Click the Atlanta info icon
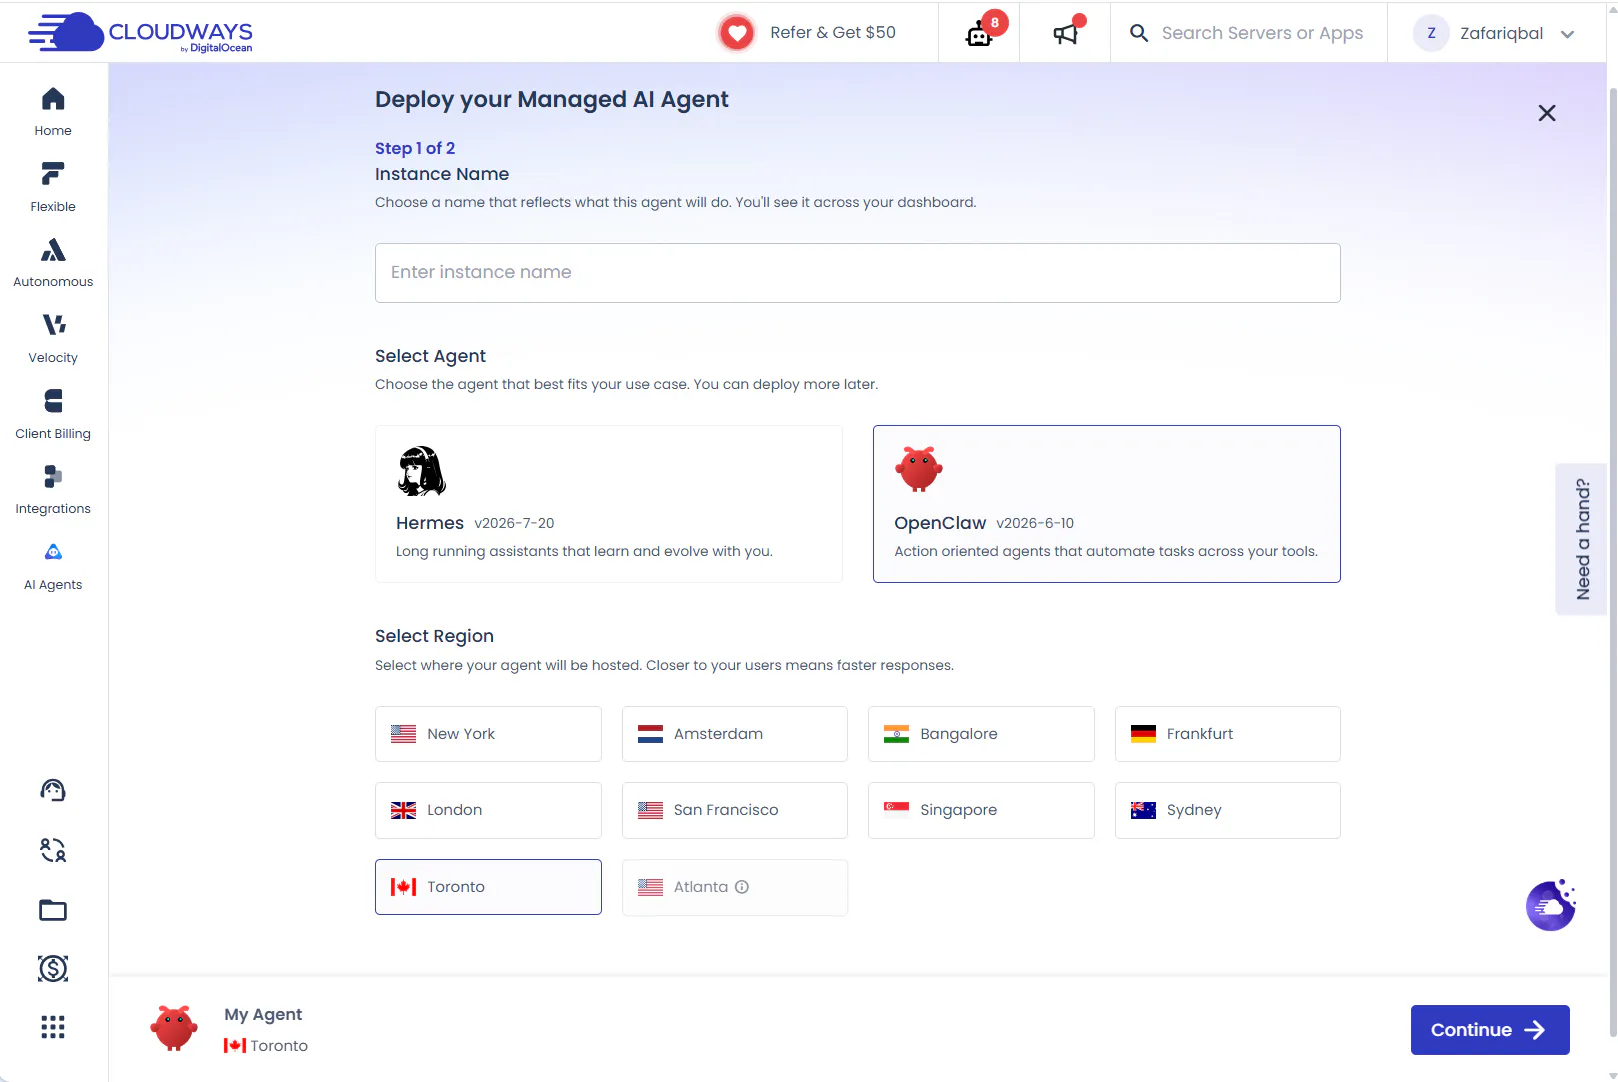Screen dimensions: 1618x1082 [x=742, y=887]
